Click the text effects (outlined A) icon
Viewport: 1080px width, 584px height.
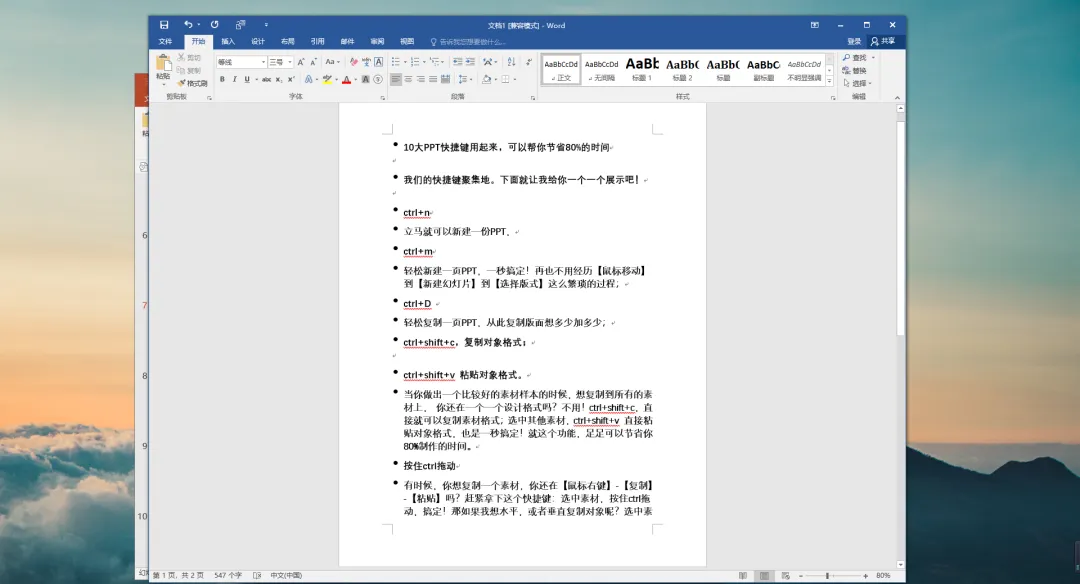click(x=309, y=80)
